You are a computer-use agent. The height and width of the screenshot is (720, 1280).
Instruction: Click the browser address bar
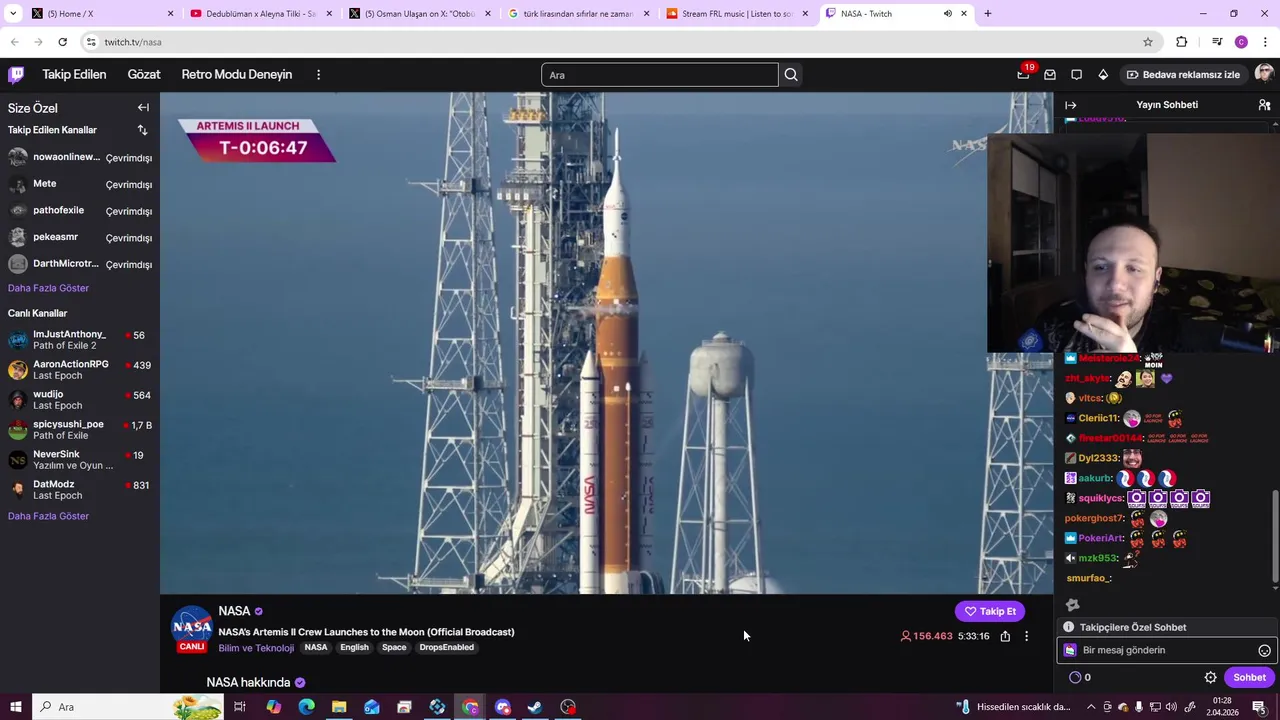[610, 42]
